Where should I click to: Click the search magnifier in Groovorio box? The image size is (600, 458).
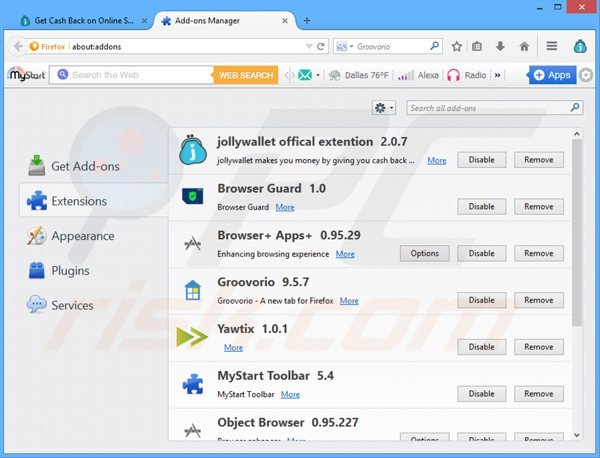point(434,46)
